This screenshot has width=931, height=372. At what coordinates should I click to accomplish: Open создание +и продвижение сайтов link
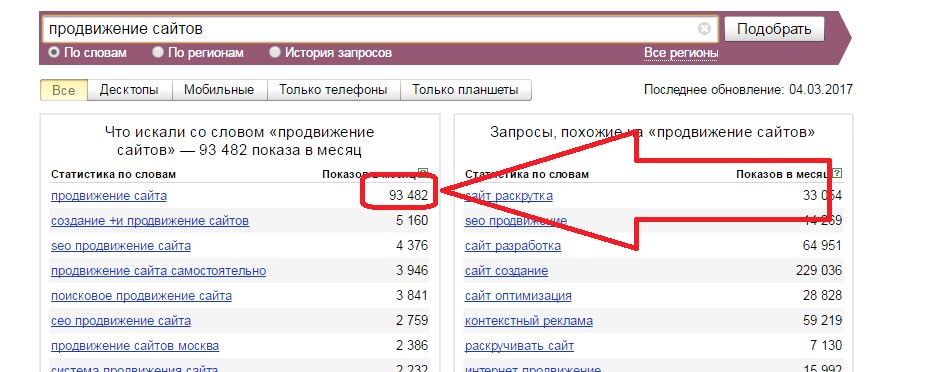150,221
